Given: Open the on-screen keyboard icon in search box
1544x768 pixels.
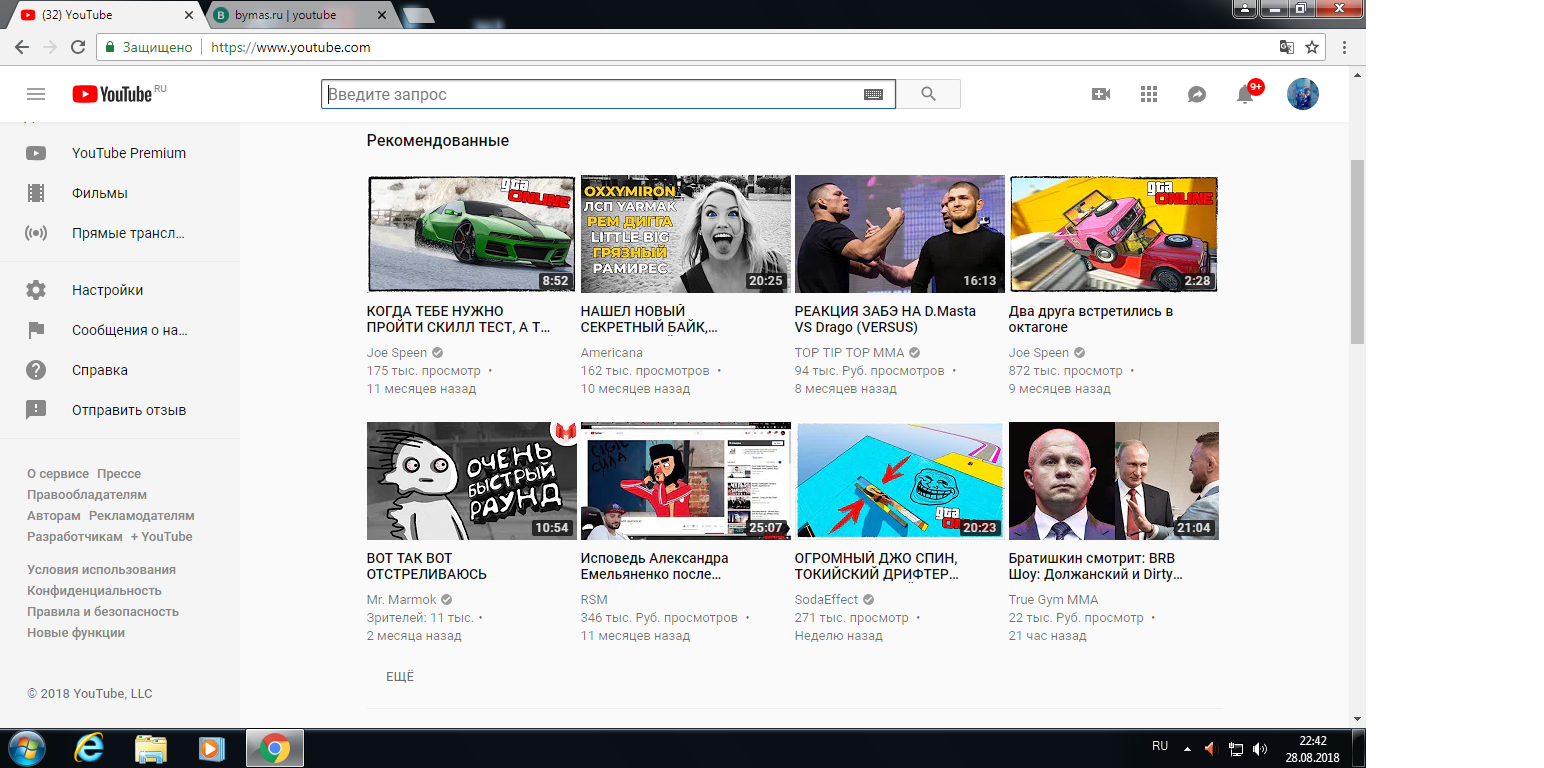Looking at the screenshot, I should [873, 94].
